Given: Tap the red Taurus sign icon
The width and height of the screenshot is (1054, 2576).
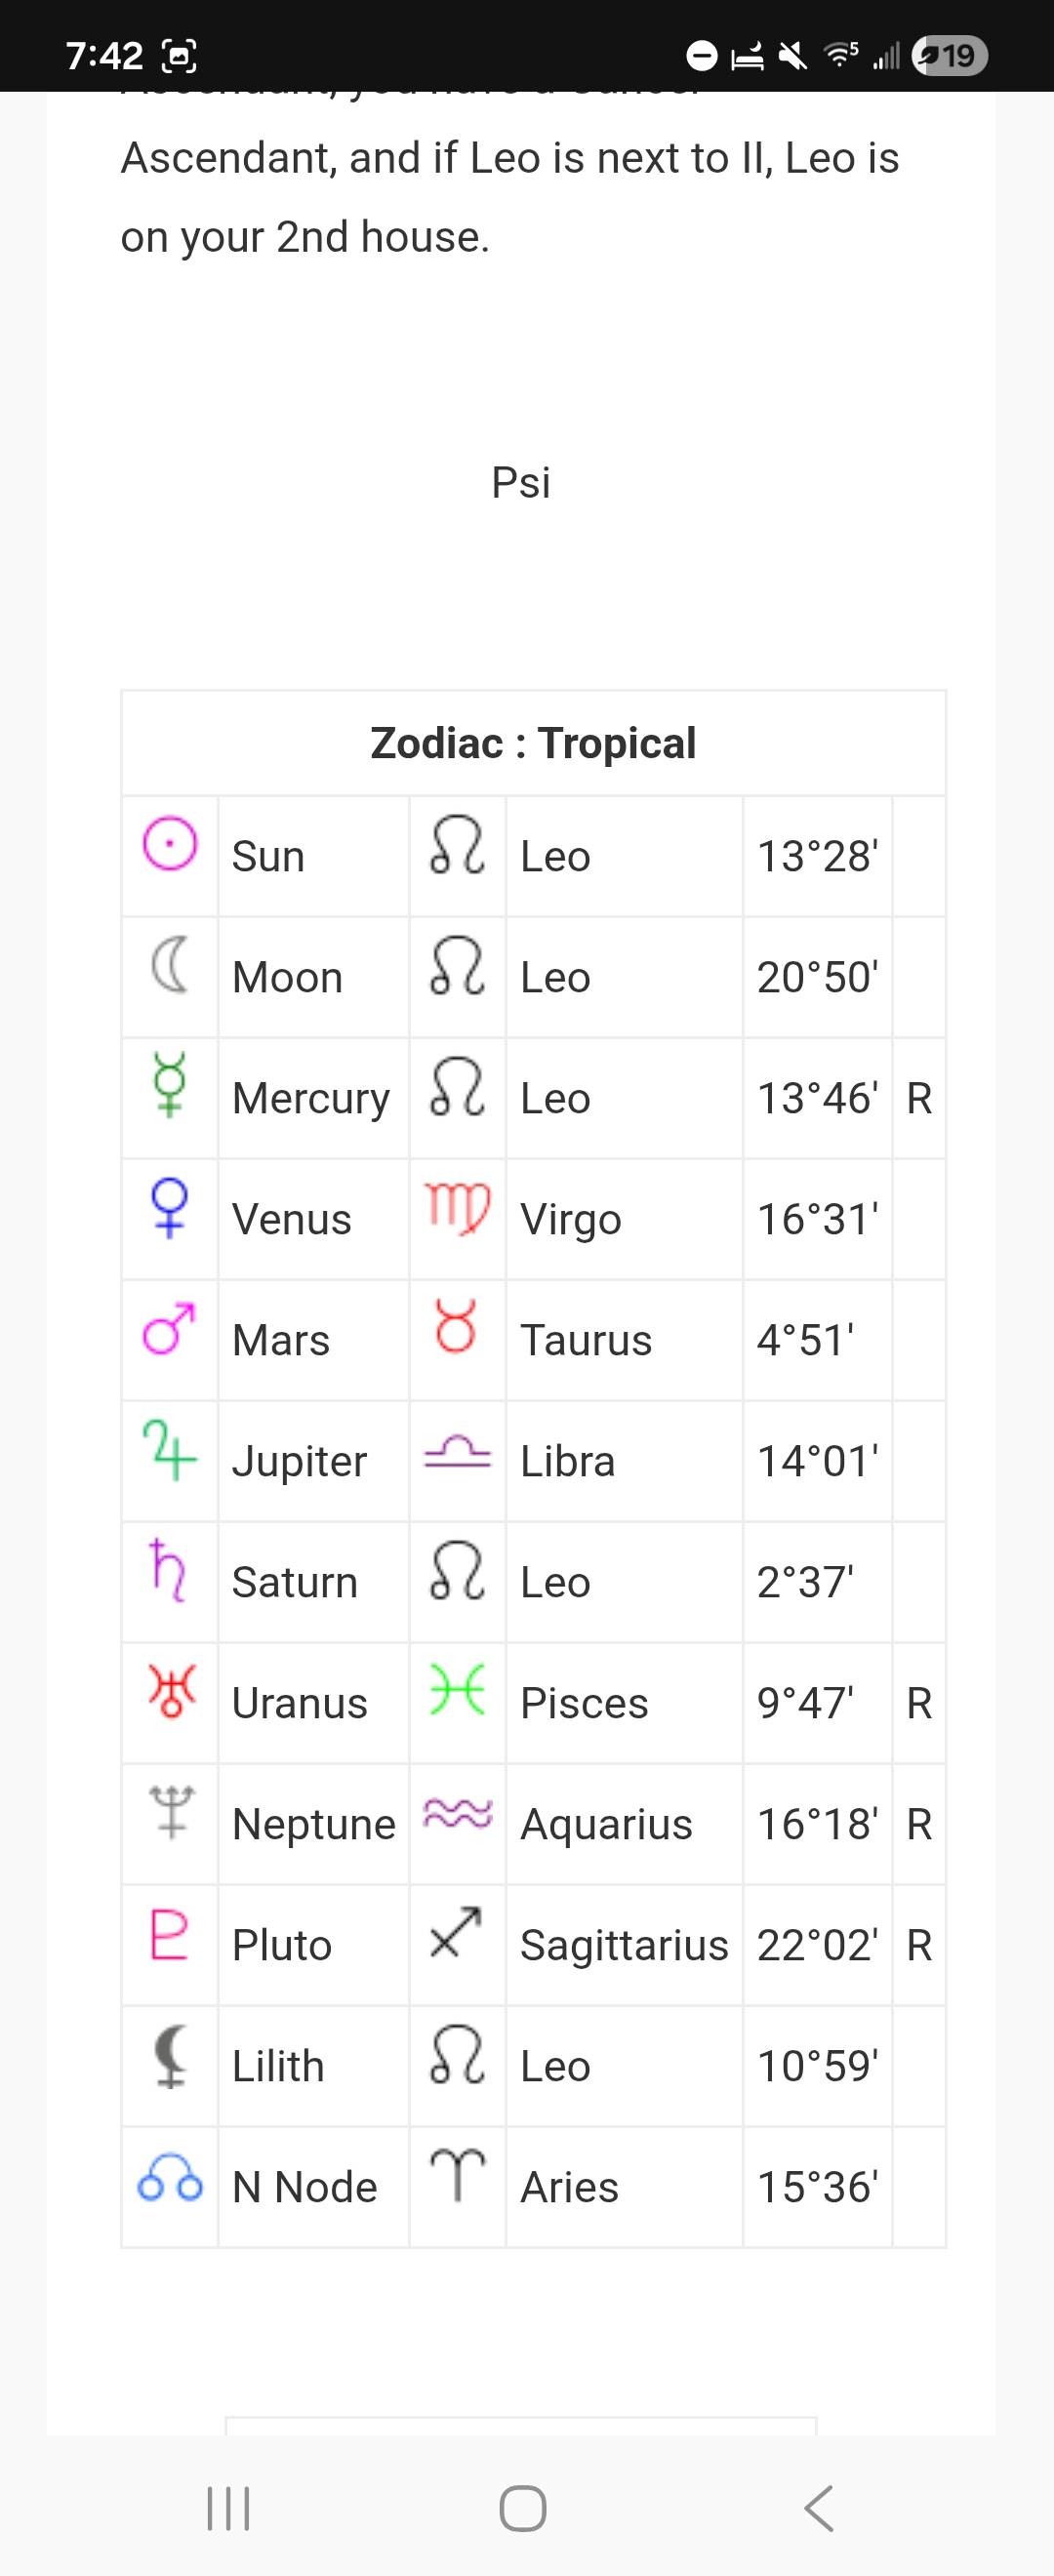Looking at the screenshot, I should tap(456, 1326).
